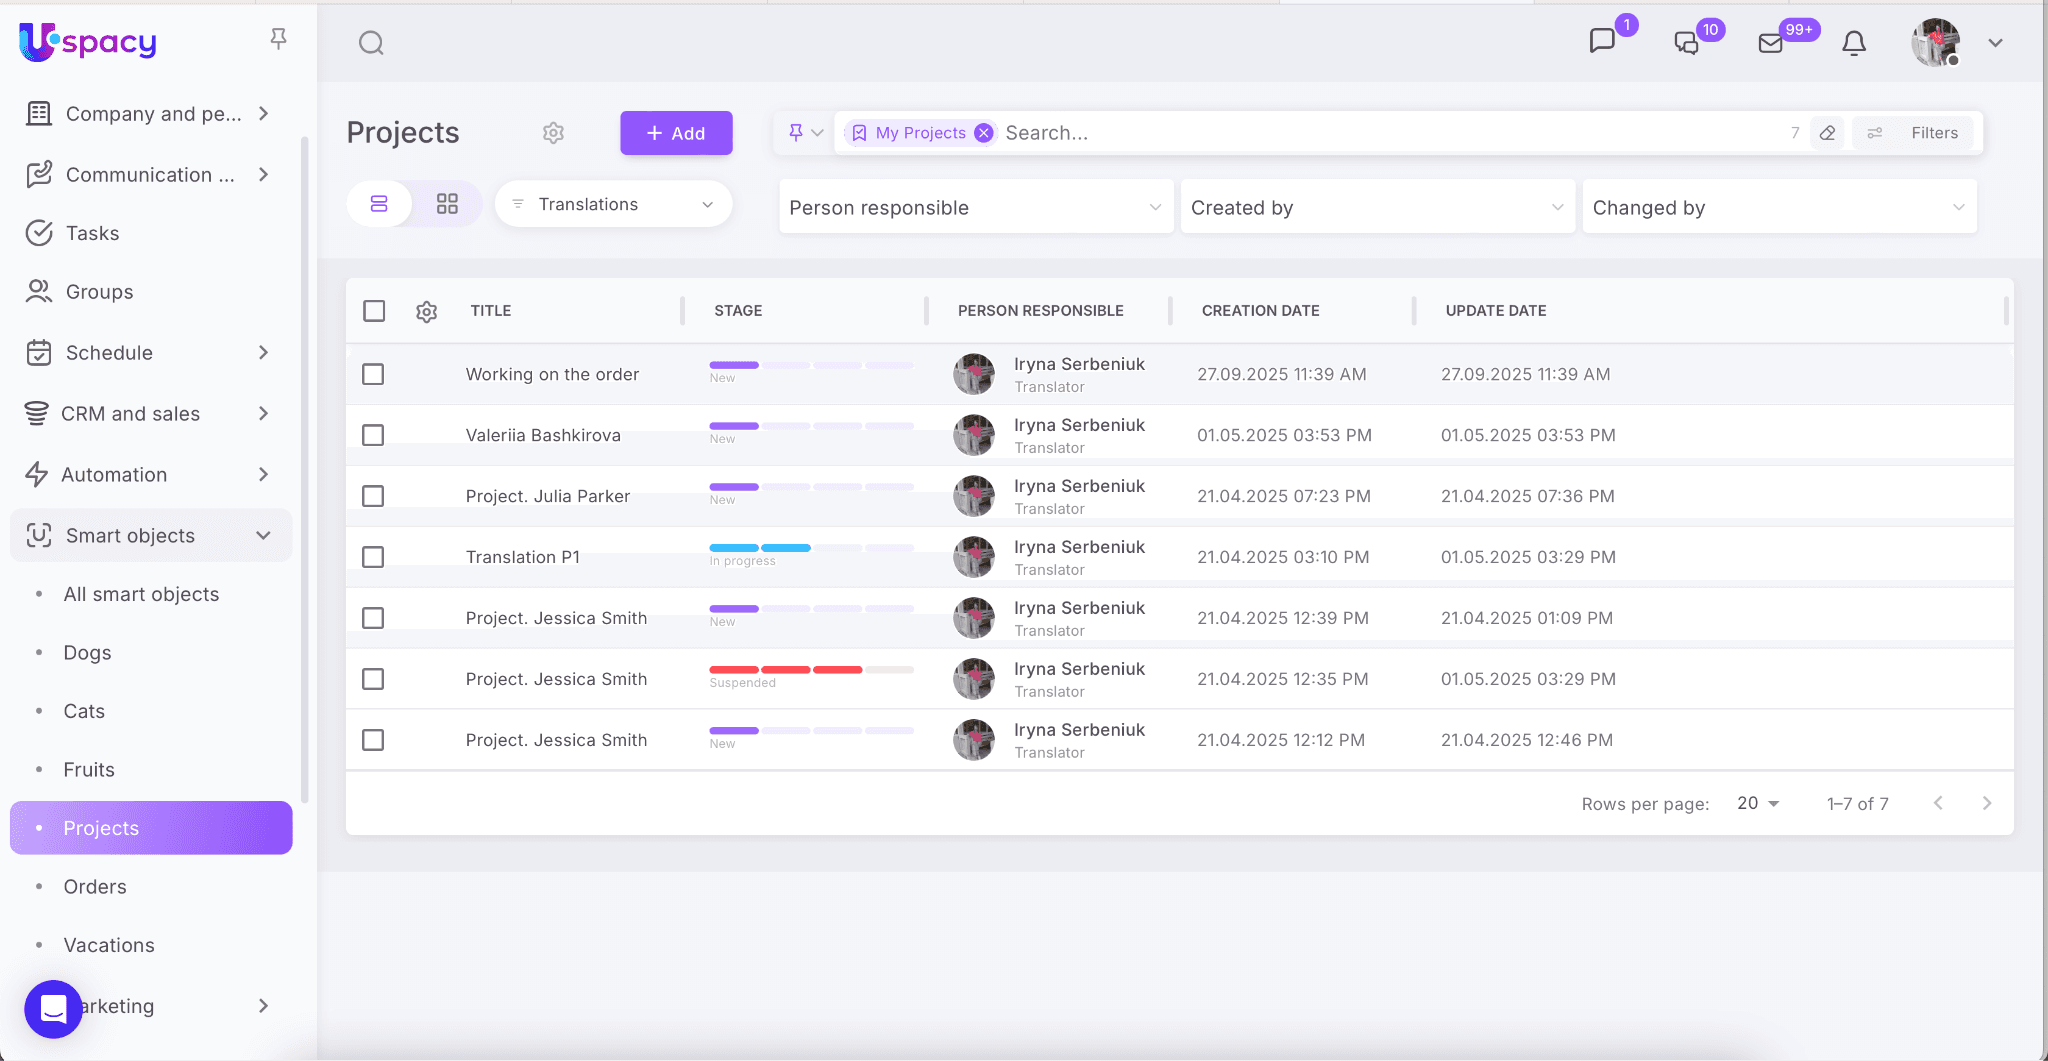Toggle the select-all checkbox in table header
Viewport: 2048px width, 1061px height.
pos(374,311)
